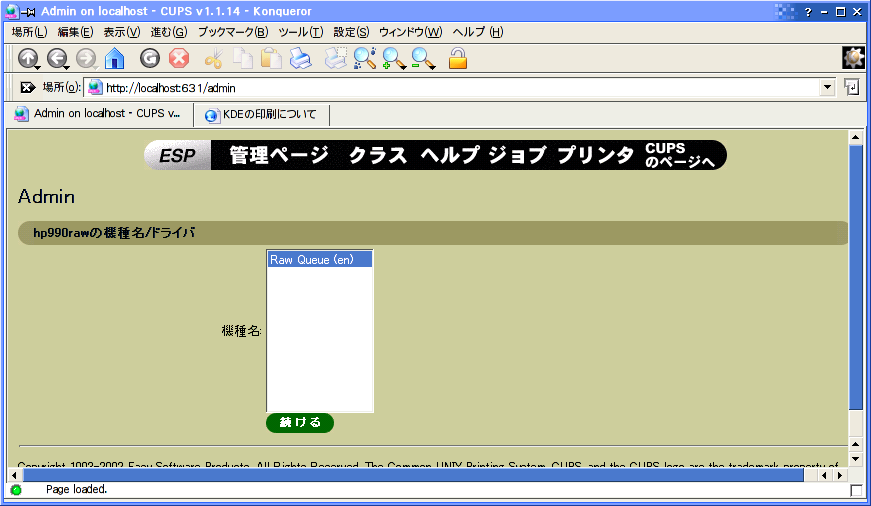Expand the location URL history dropdown
The image size is (871, 506).
tap(826, 87)
